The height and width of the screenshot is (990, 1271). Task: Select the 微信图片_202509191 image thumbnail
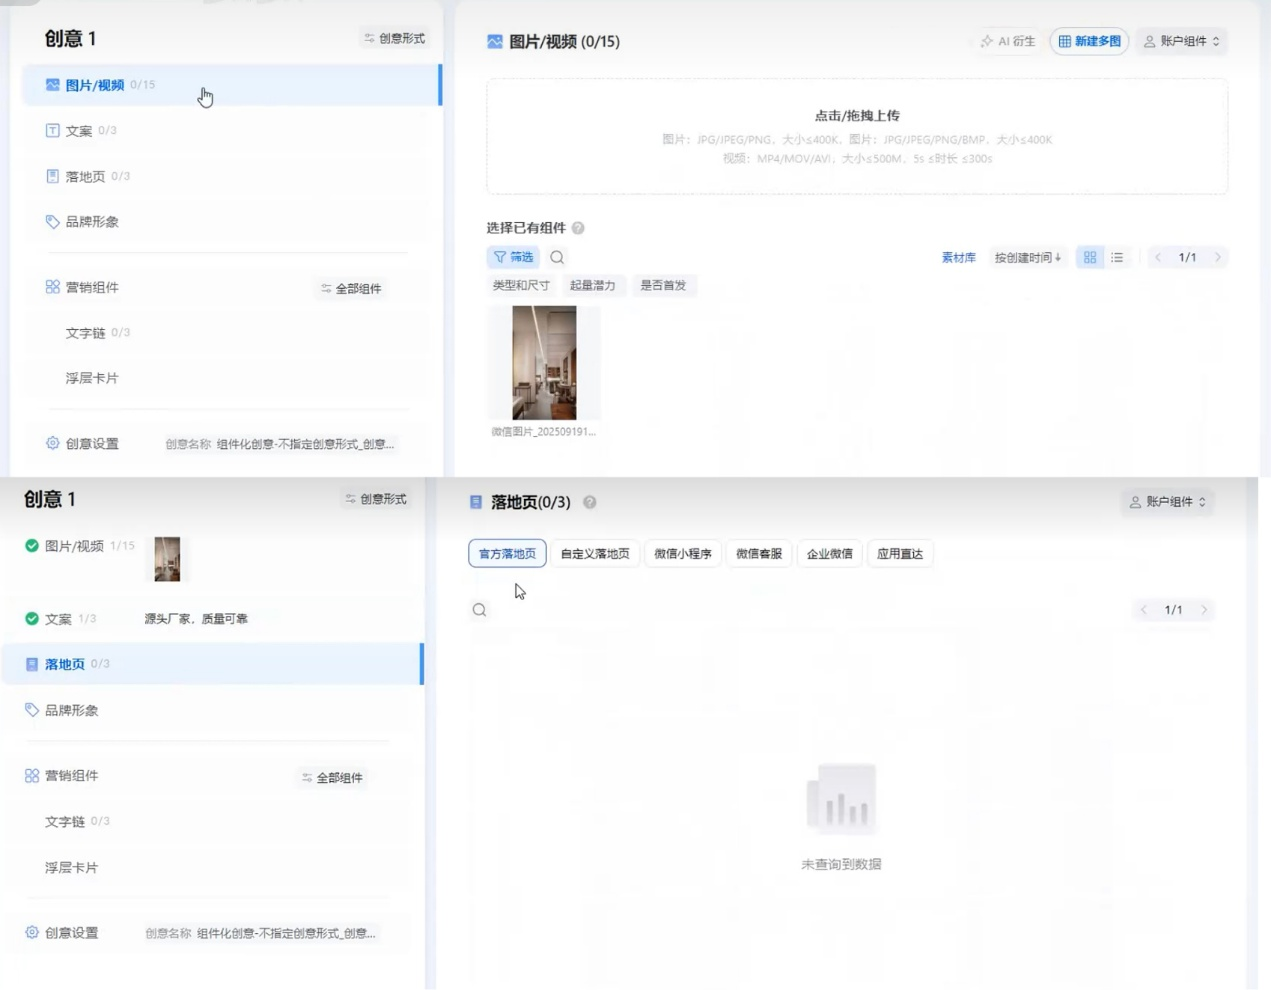point(544,363)
